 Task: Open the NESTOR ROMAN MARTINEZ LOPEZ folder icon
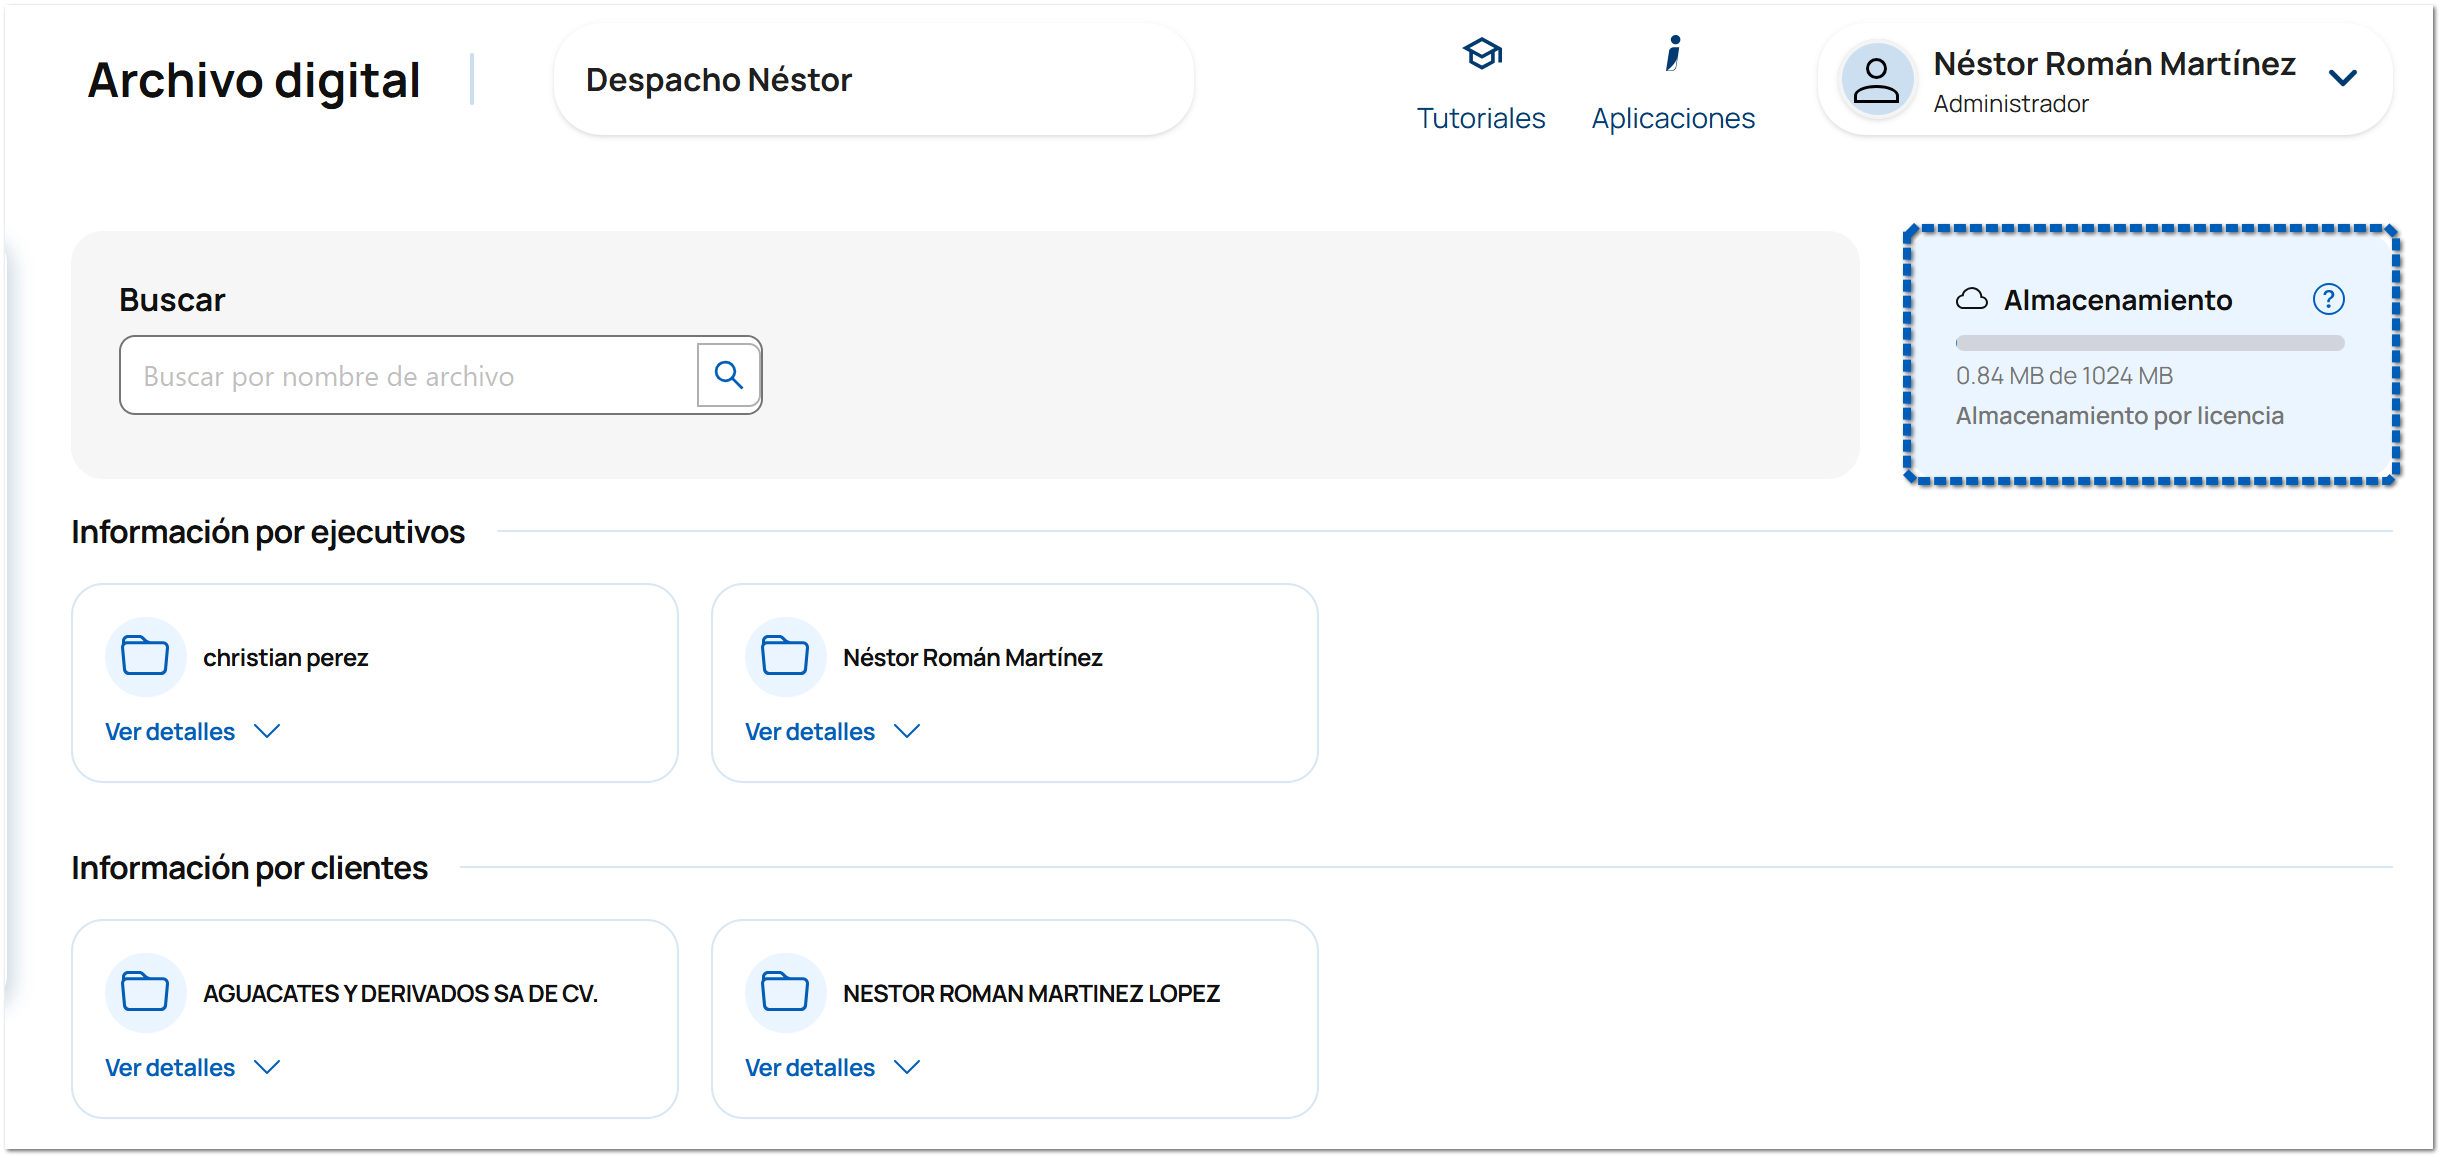pos(785,993)
